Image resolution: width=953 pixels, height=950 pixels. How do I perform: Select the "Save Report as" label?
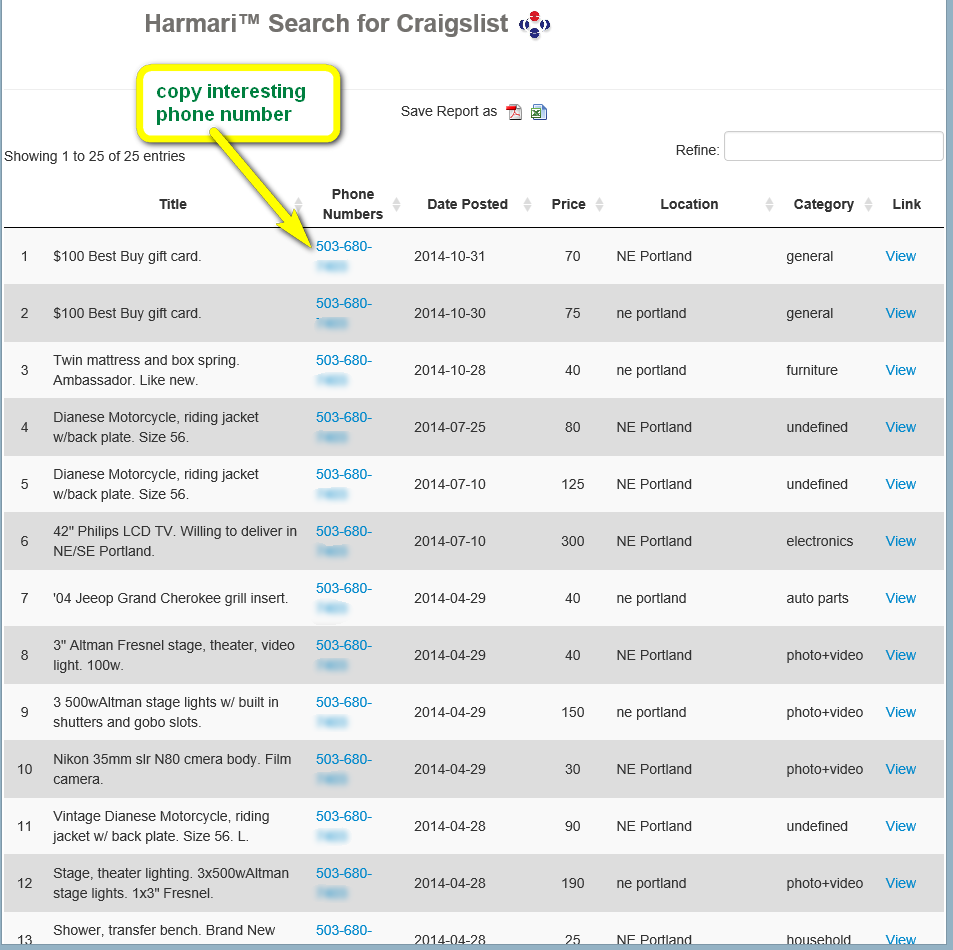449,112
